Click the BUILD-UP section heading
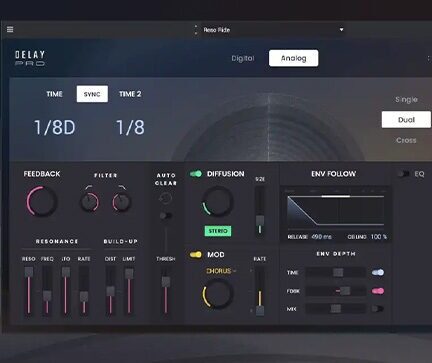 click(x=120, y=241)
